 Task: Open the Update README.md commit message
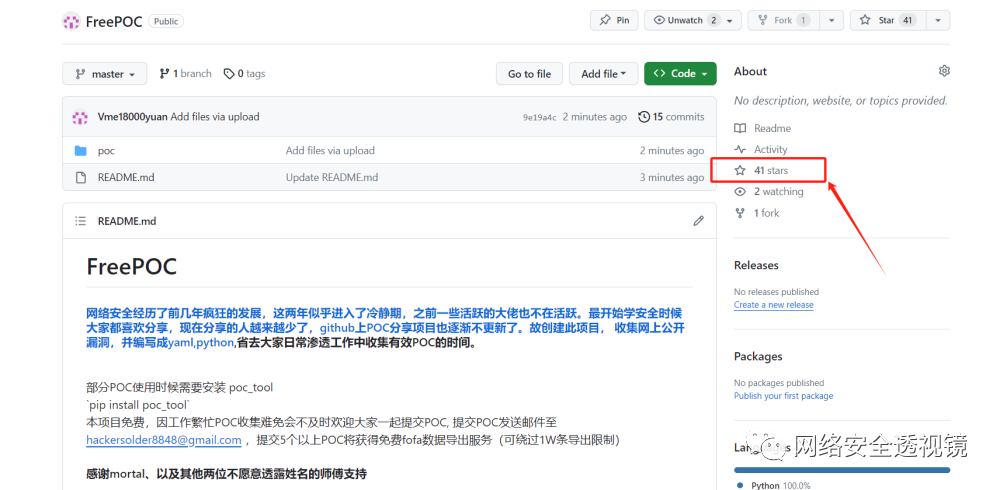[x=332, y=177]
